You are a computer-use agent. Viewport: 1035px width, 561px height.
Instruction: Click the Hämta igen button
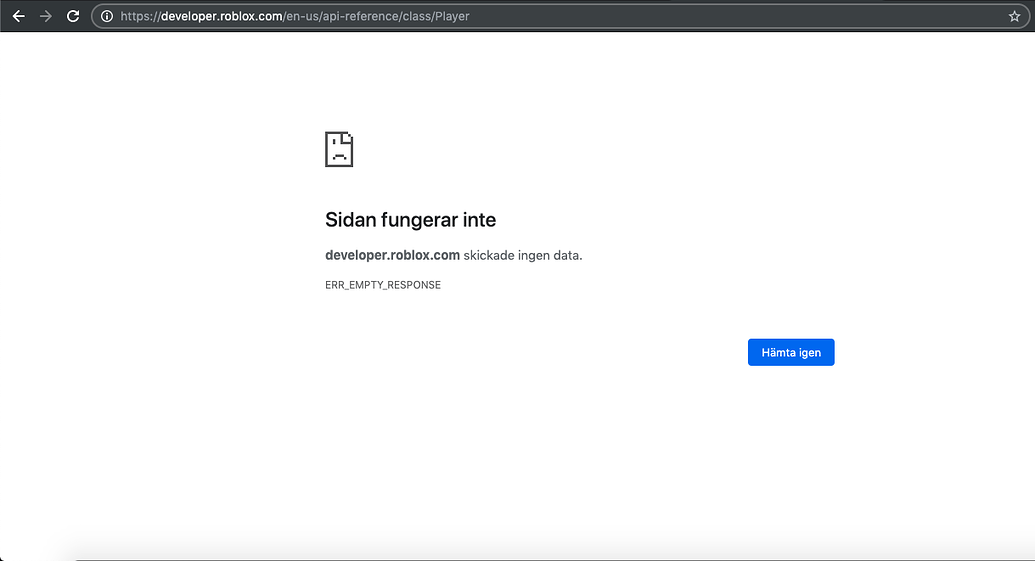(x=791, y=352)
